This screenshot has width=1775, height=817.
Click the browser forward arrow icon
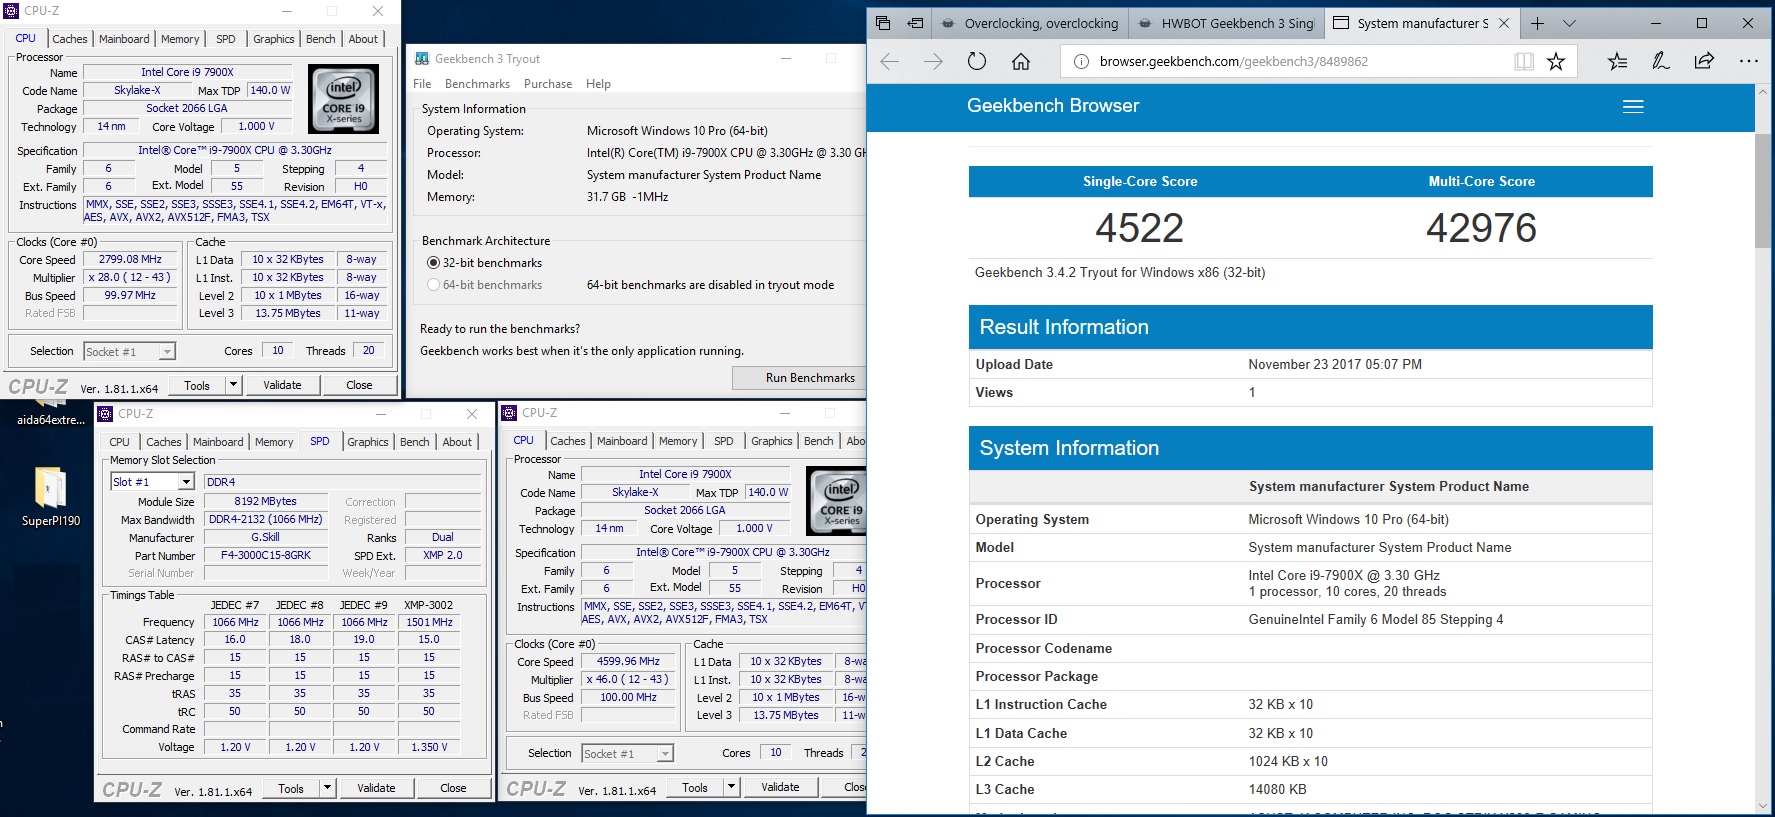[933, 62]
